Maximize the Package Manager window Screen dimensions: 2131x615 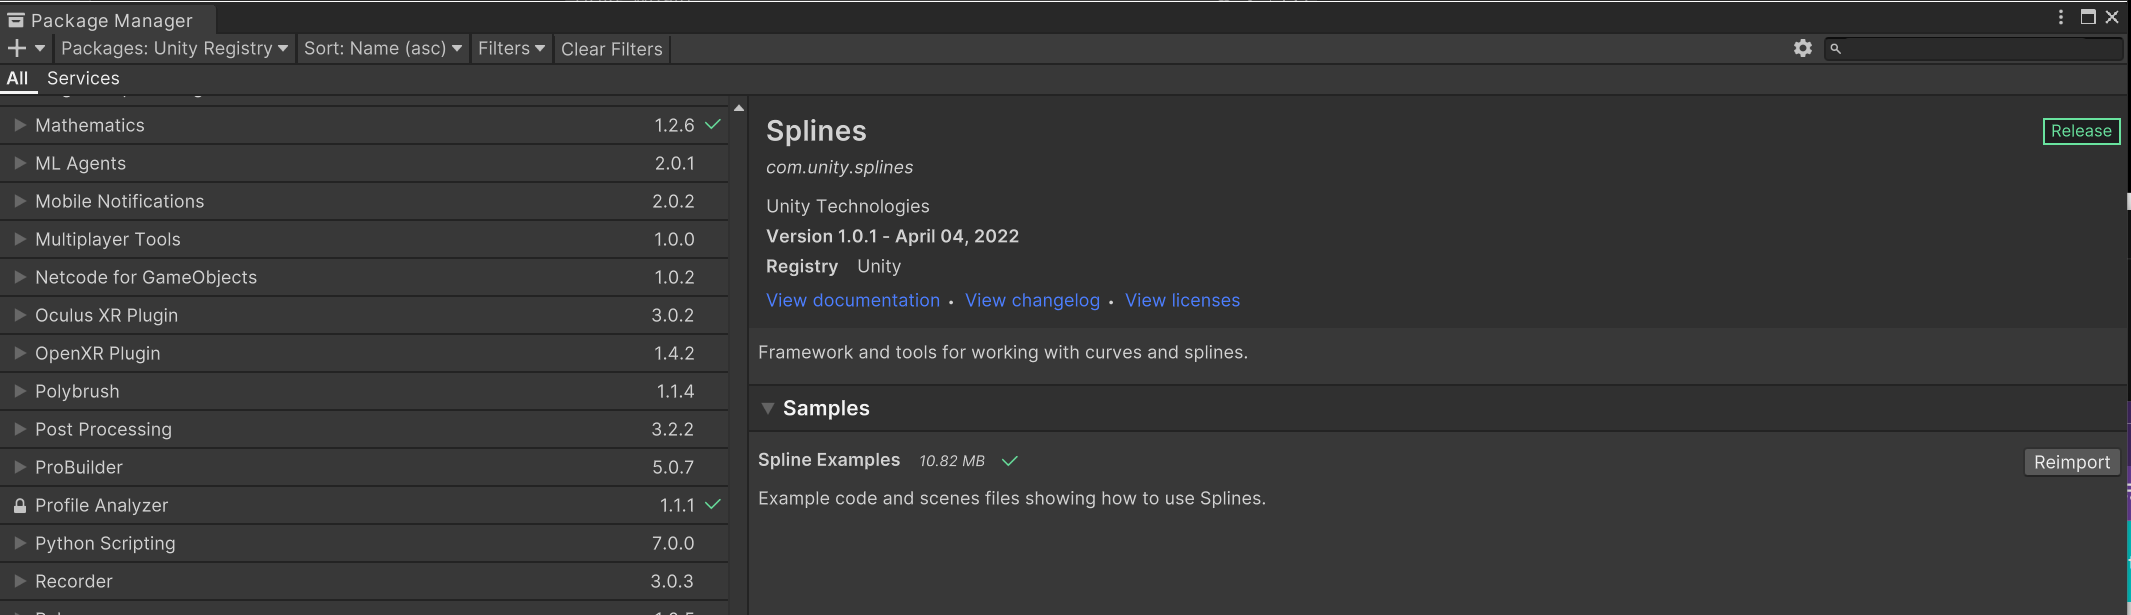[x=2088, y=17]
